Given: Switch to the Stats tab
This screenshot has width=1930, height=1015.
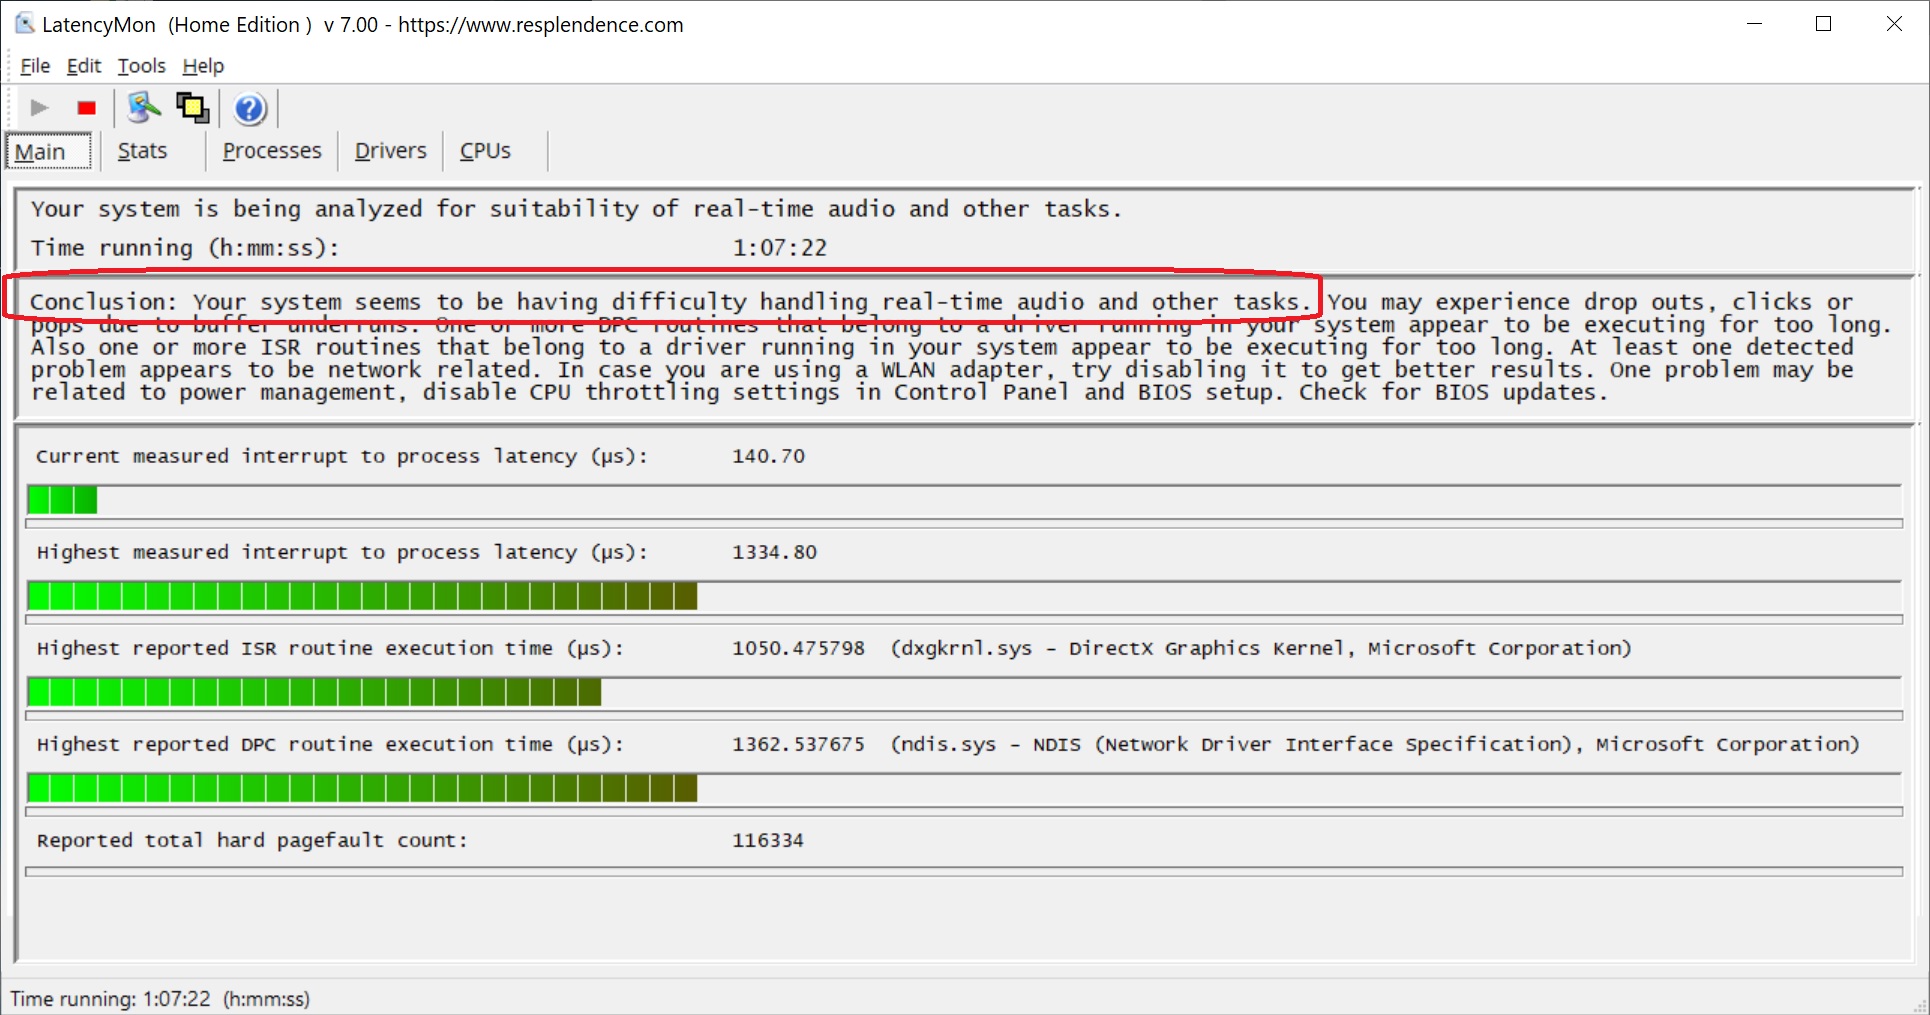Looking at the screenshot, I should click(x=142, y=151).
